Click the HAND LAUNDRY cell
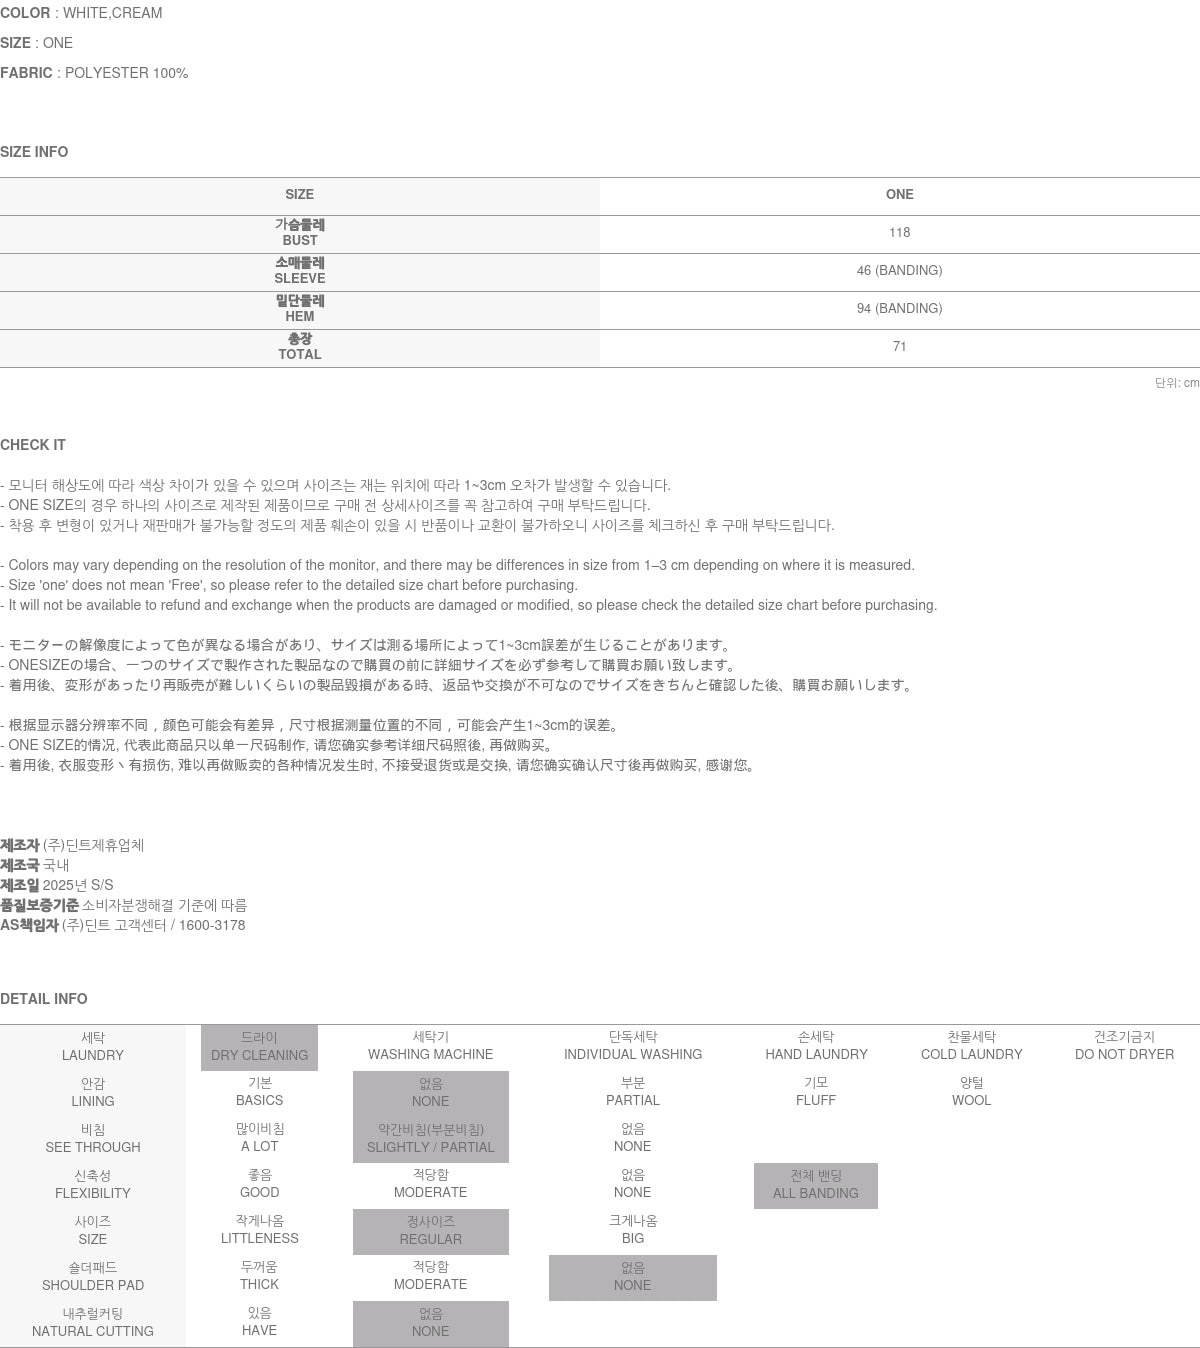Screen dimensions: 1200x1348 [x=816, y=1046]
